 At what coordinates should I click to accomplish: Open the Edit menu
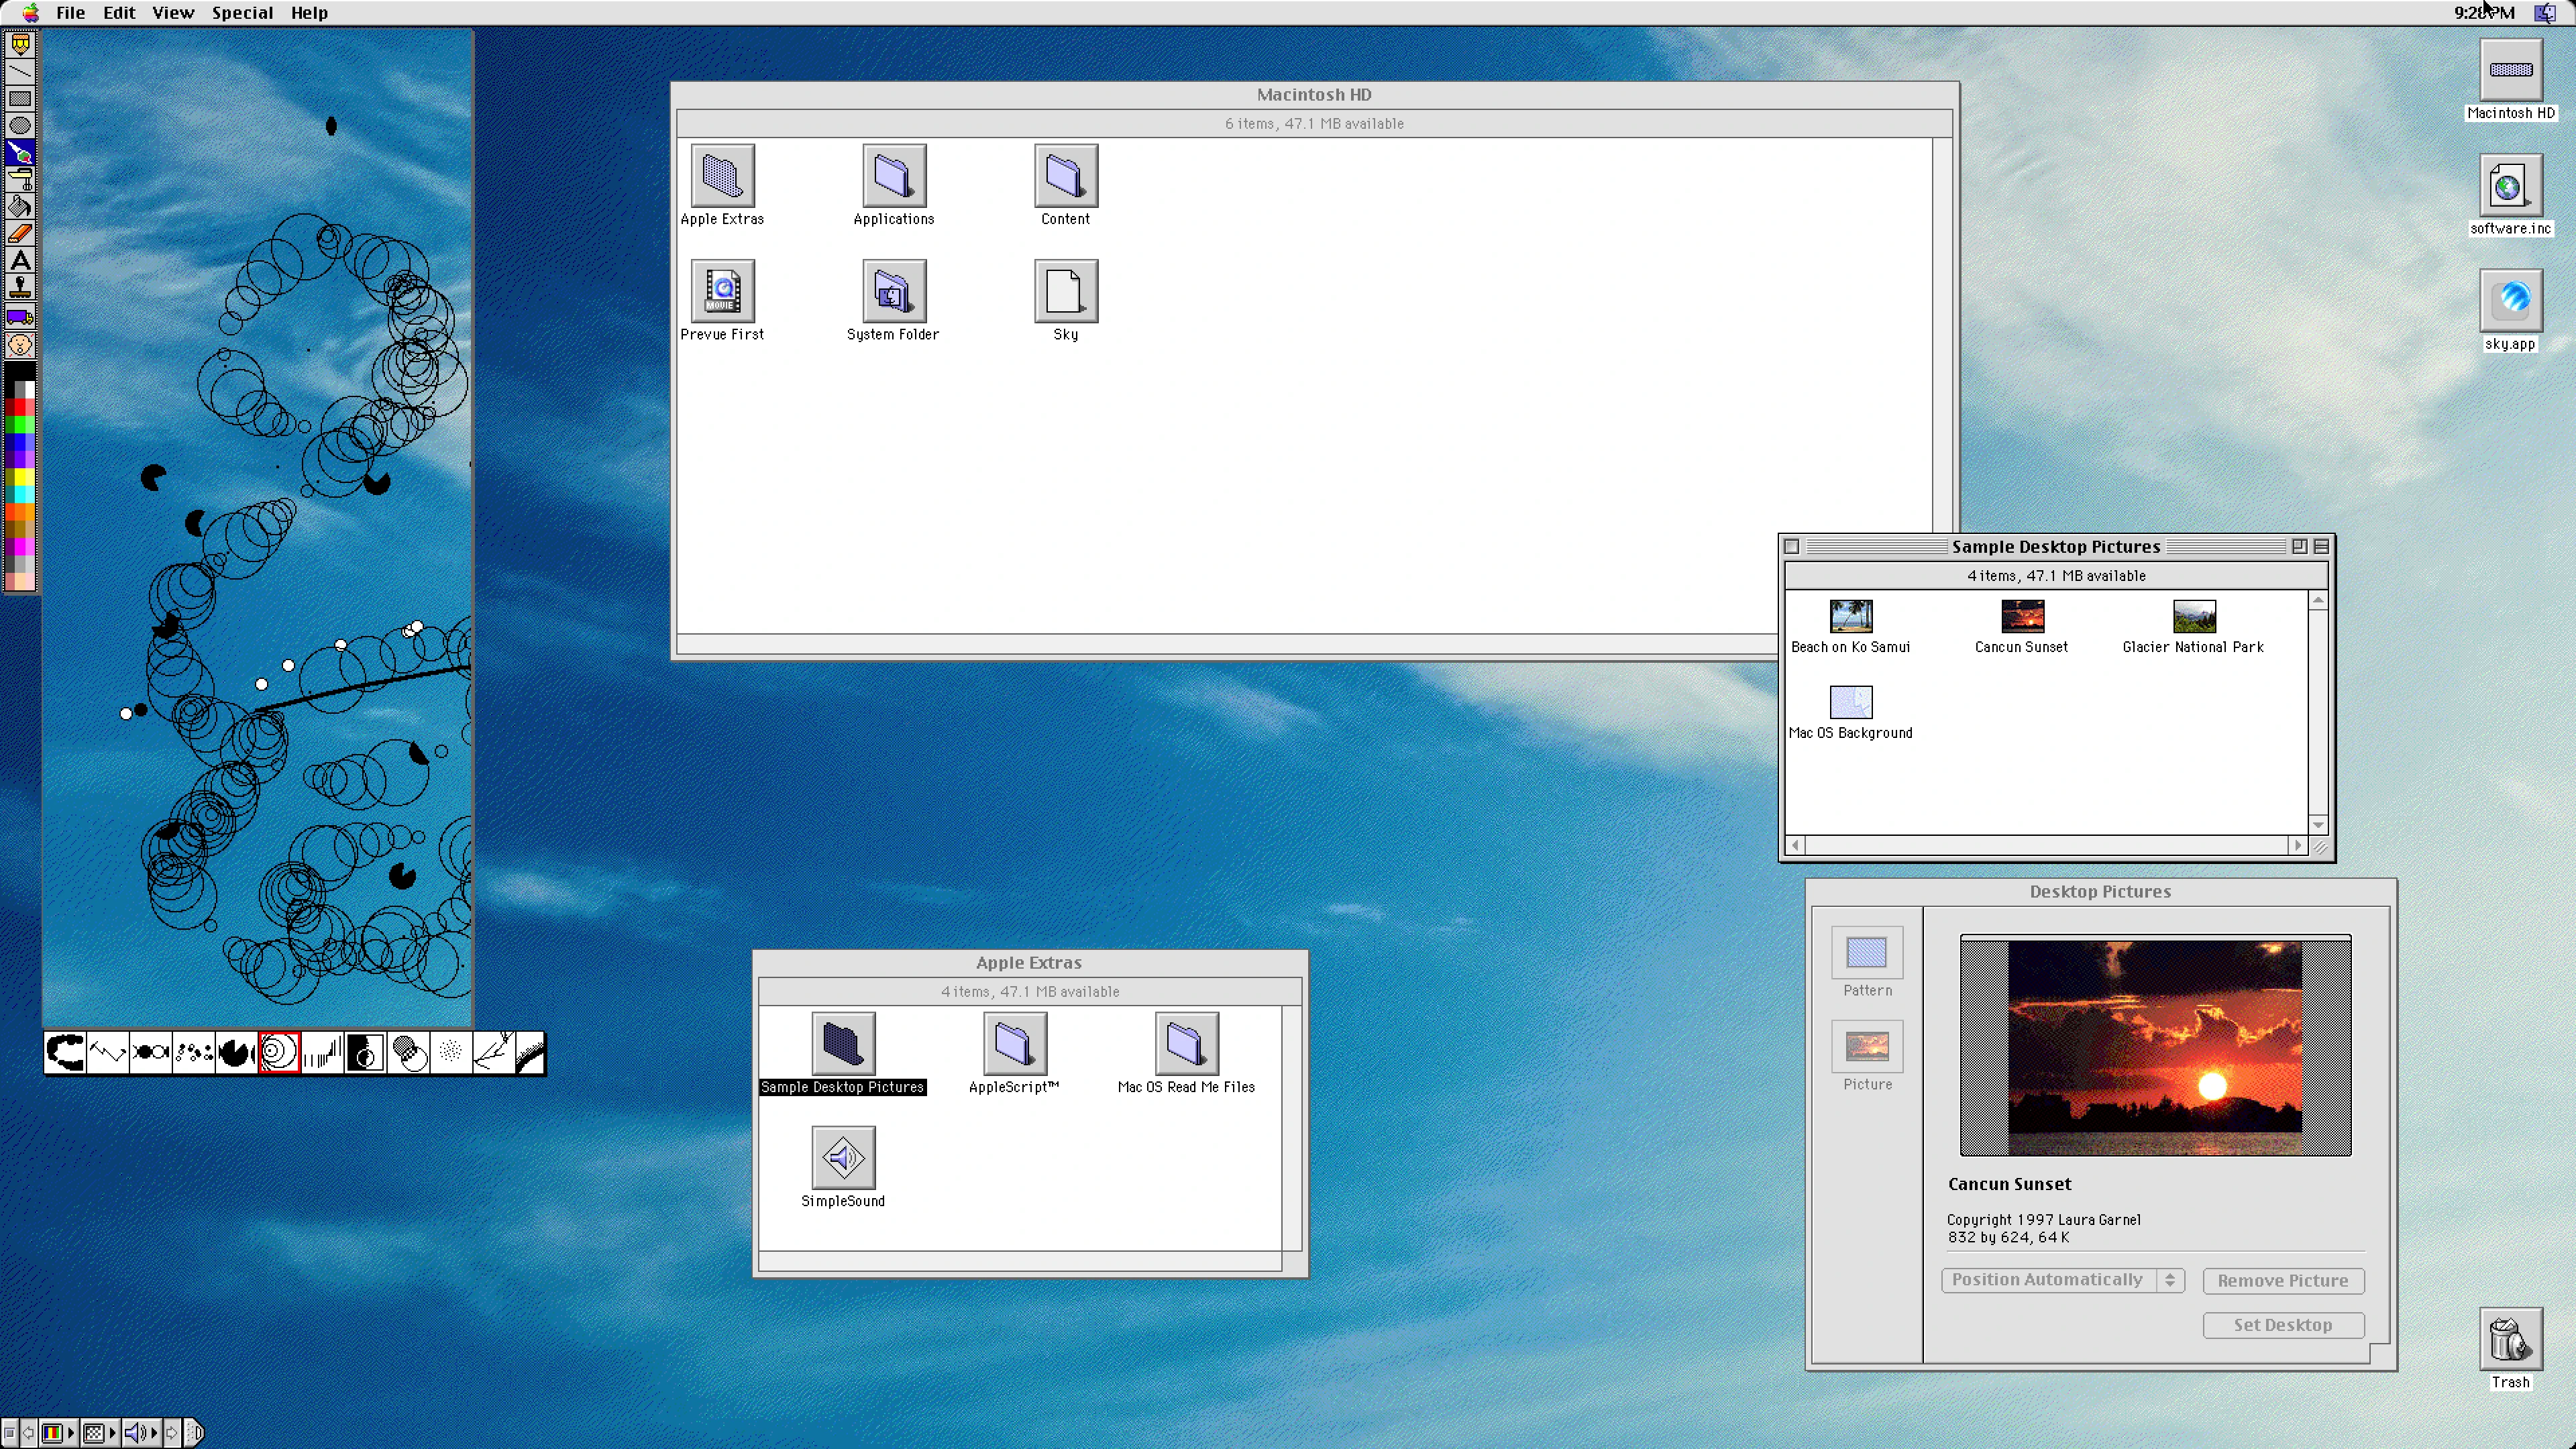pos(119,12)
